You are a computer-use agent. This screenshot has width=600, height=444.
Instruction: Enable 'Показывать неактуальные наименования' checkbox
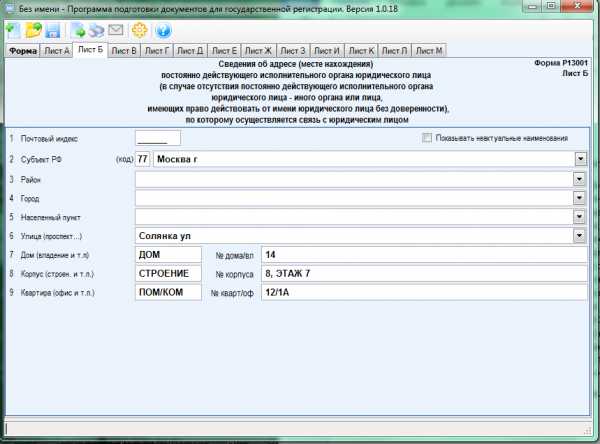[427, 138]
